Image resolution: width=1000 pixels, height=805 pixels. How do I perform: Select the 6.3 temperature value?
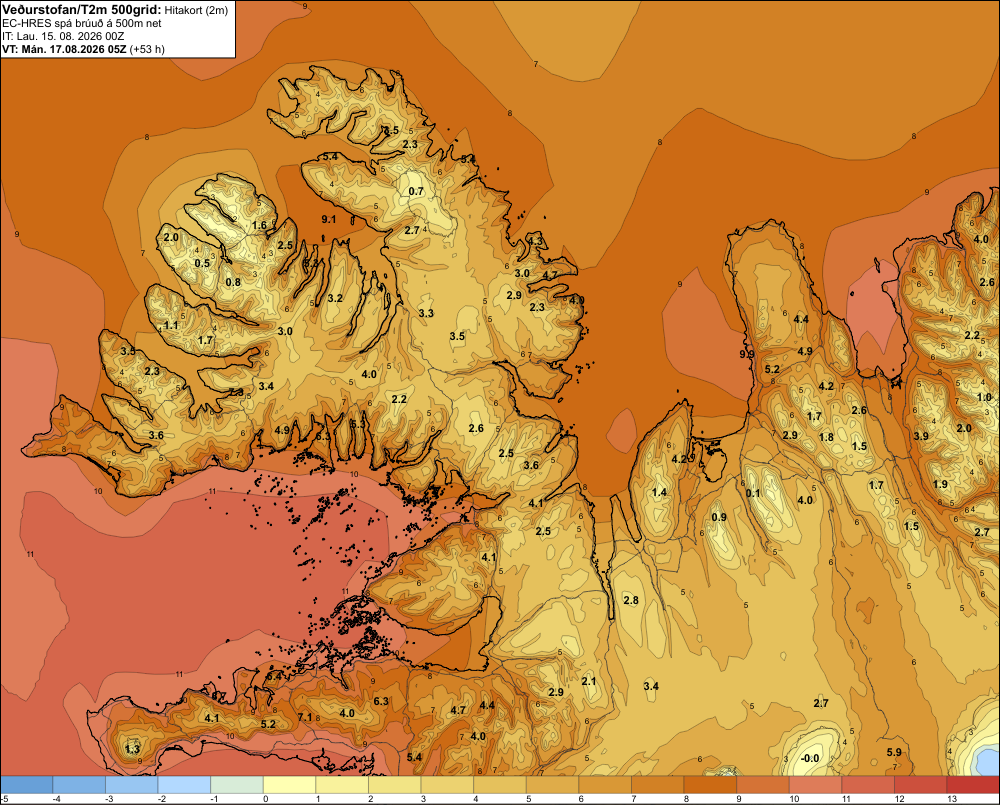coord(381,701)
